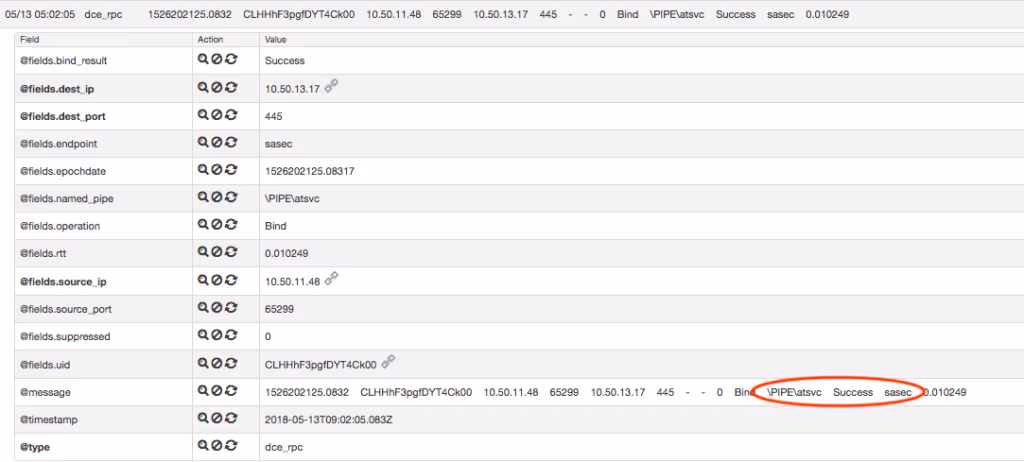Click the magnifier for @fields.source_port
This screenshot has height=462, width=1024.
[x=203, y=308]
